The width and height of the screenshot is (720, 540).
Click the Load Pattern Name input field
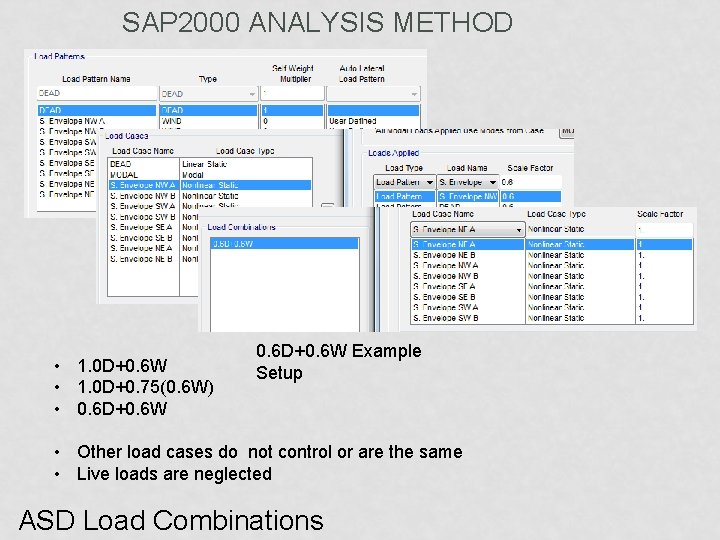coord(97,93)
